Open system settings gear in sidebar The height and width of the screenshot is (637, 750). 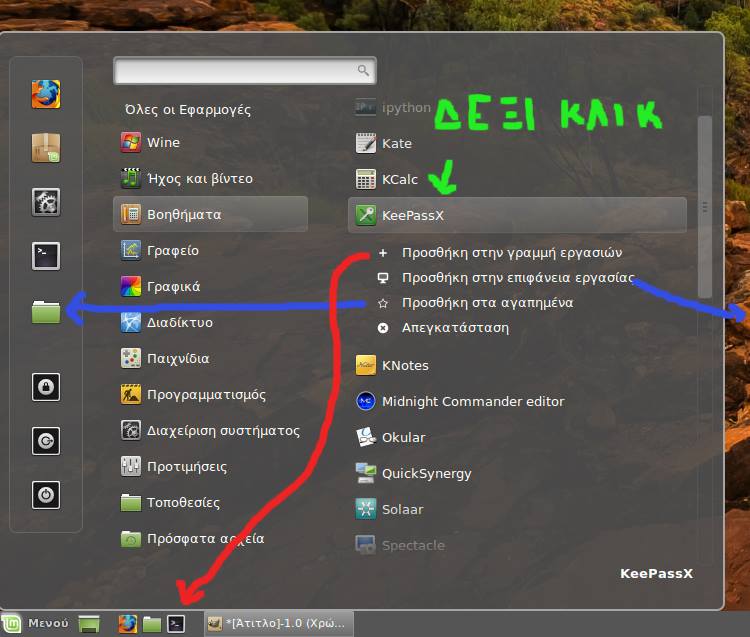(x=46, y=202)
